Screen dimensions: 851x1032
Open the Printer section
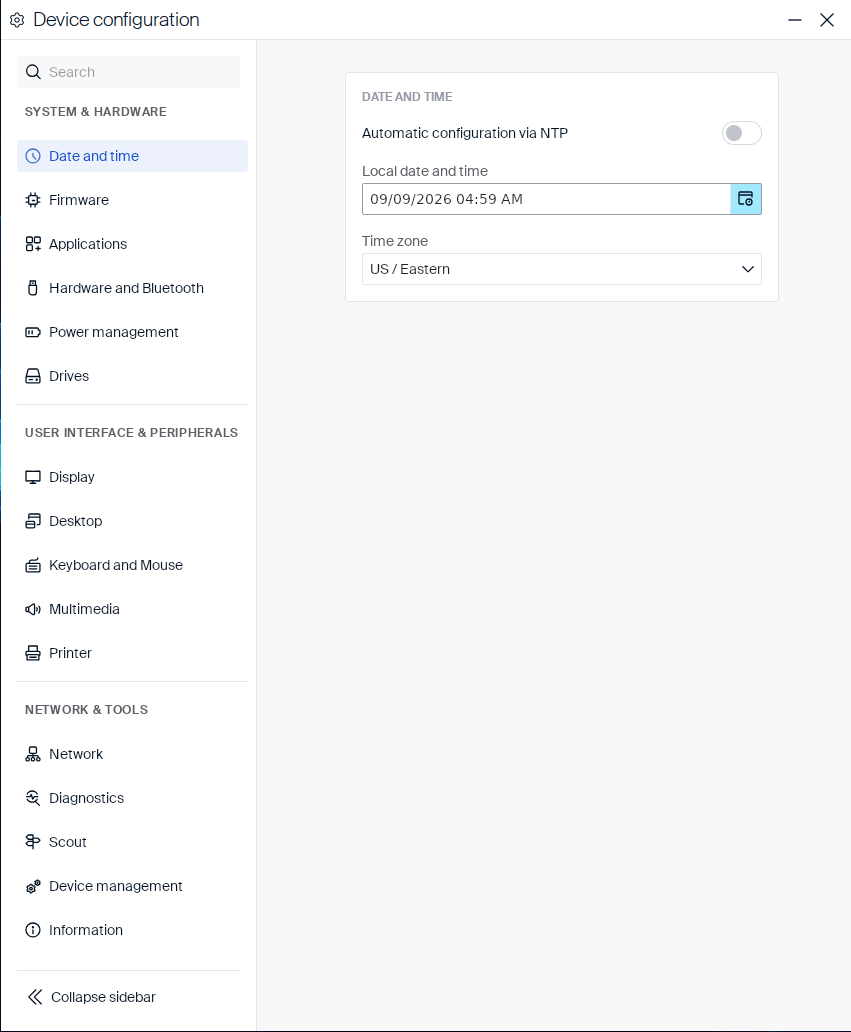point(132,653)
